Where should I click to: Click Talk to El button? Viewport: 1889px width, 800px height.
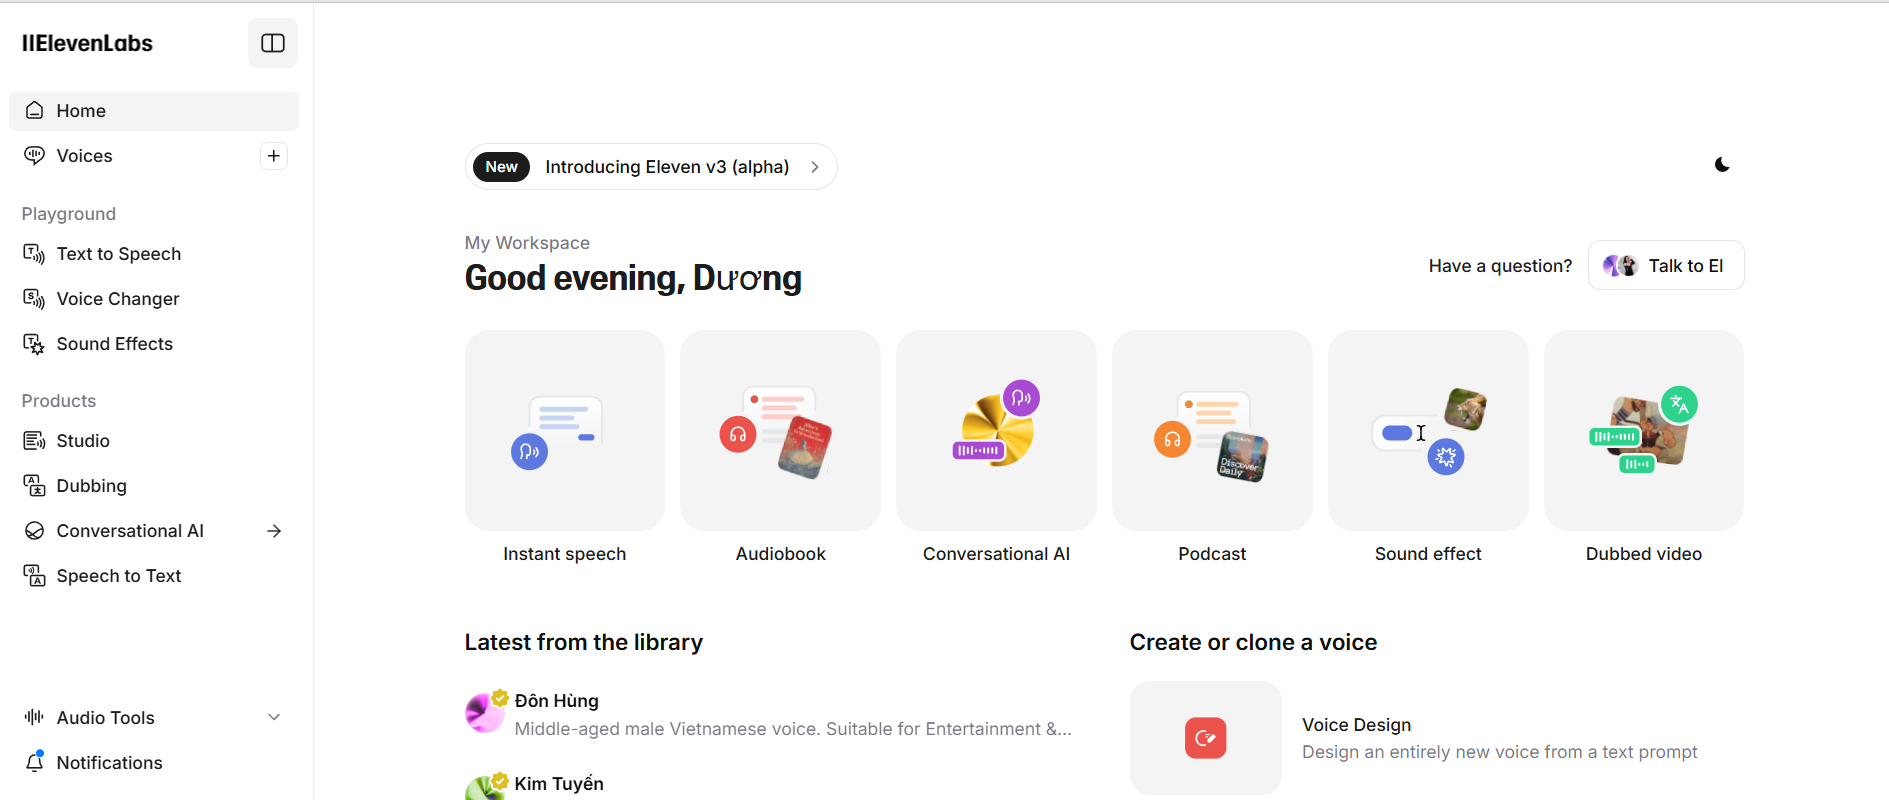click(x=1665, y=266)
